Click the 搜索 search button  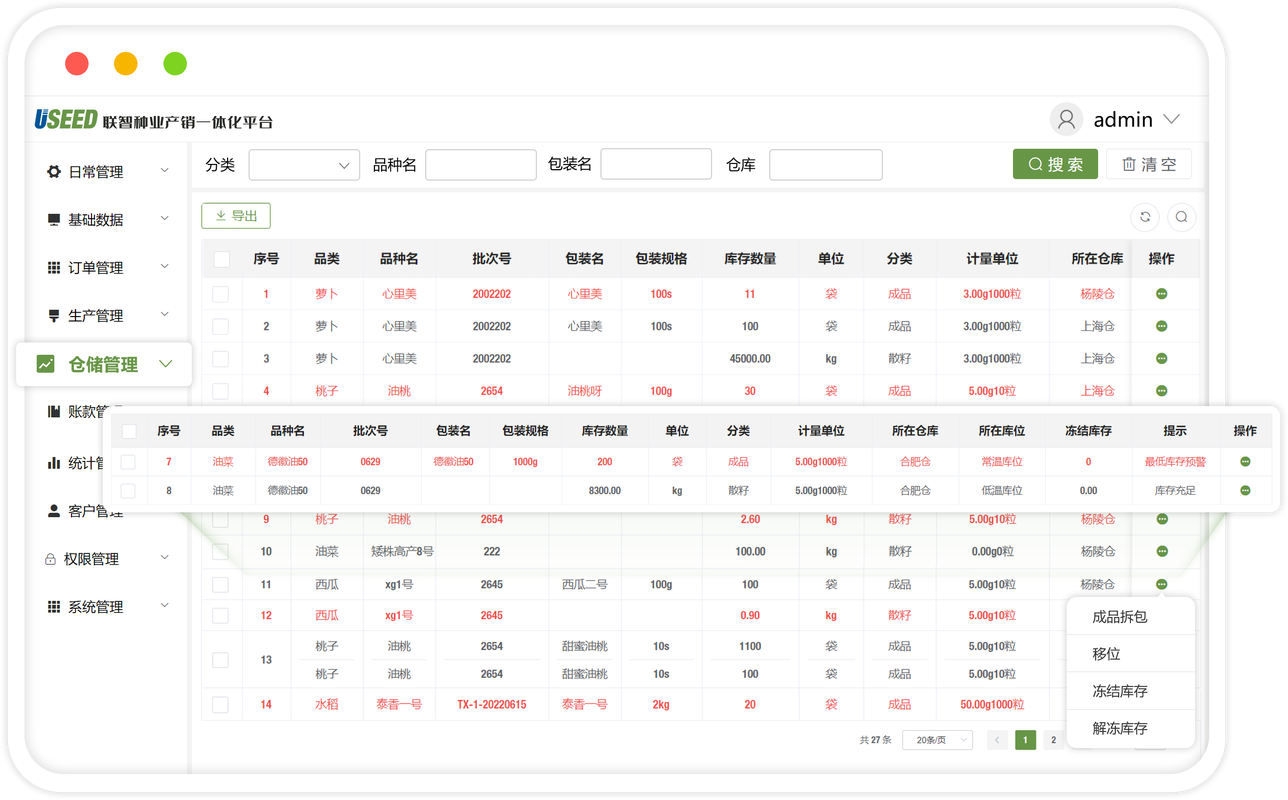click(x=1055, y=163)
